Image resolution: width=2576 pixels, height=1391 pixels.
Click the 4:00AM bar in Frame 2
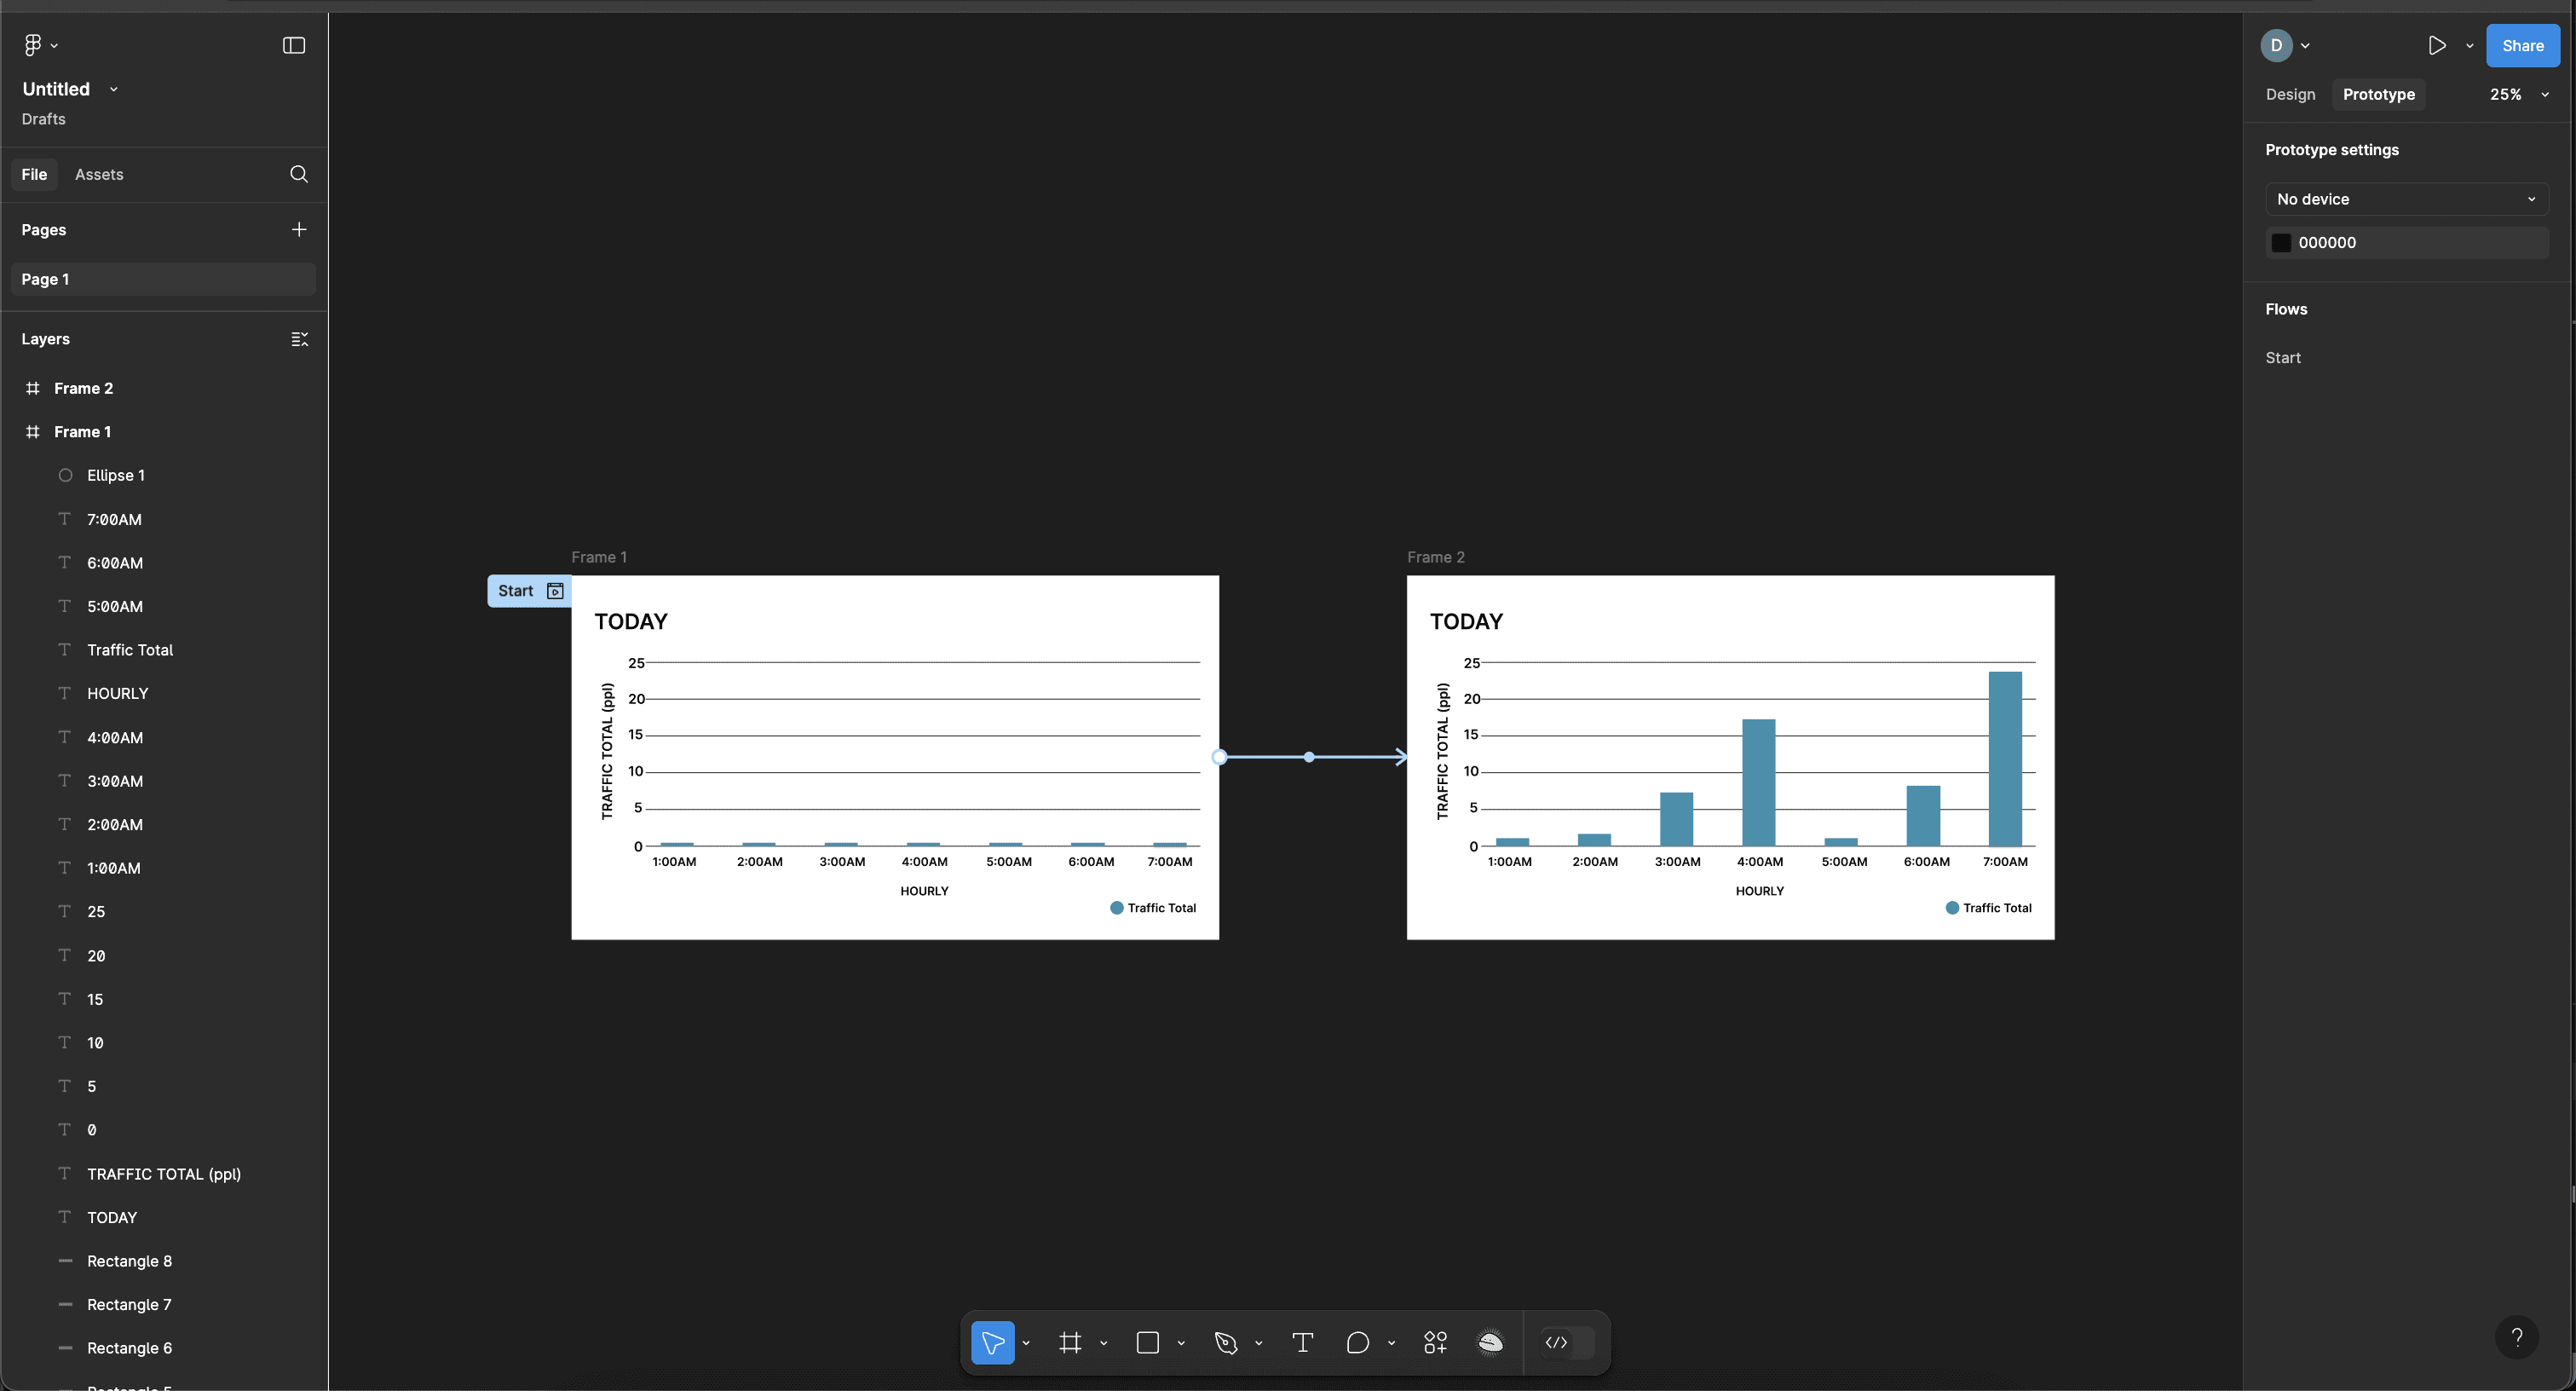coord(1759,783)
